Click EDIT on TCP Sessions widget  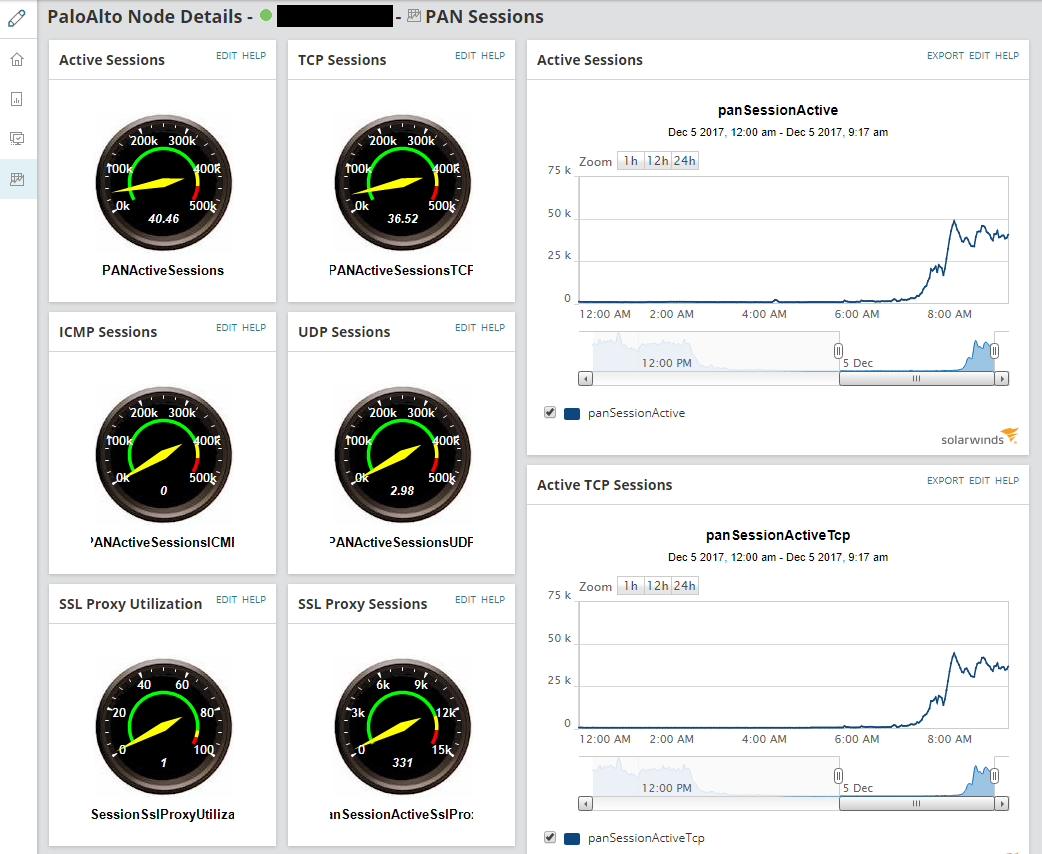pos(465,56)
